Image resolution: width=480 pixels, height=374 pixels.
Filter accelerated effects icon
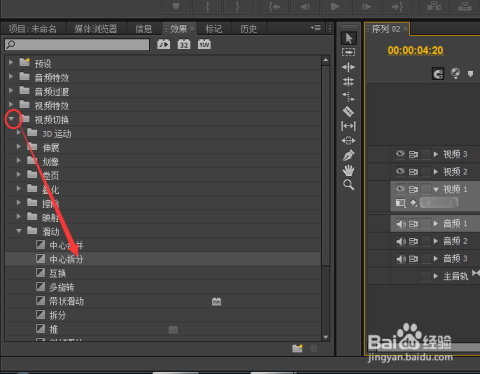point(164,44)
